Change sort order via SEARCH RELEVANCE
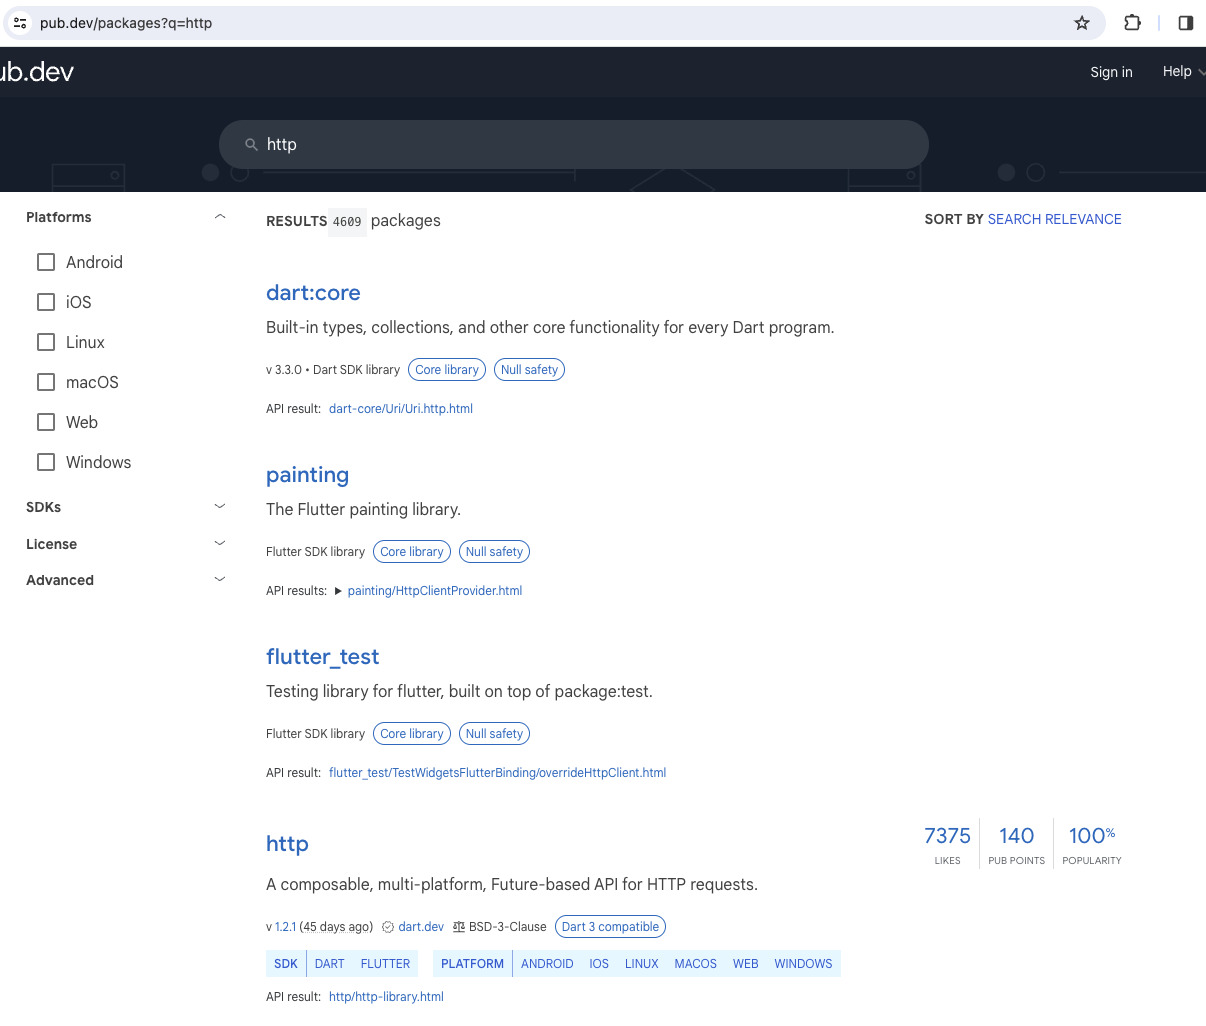 pyautogui.click(x=1054, y=219)
